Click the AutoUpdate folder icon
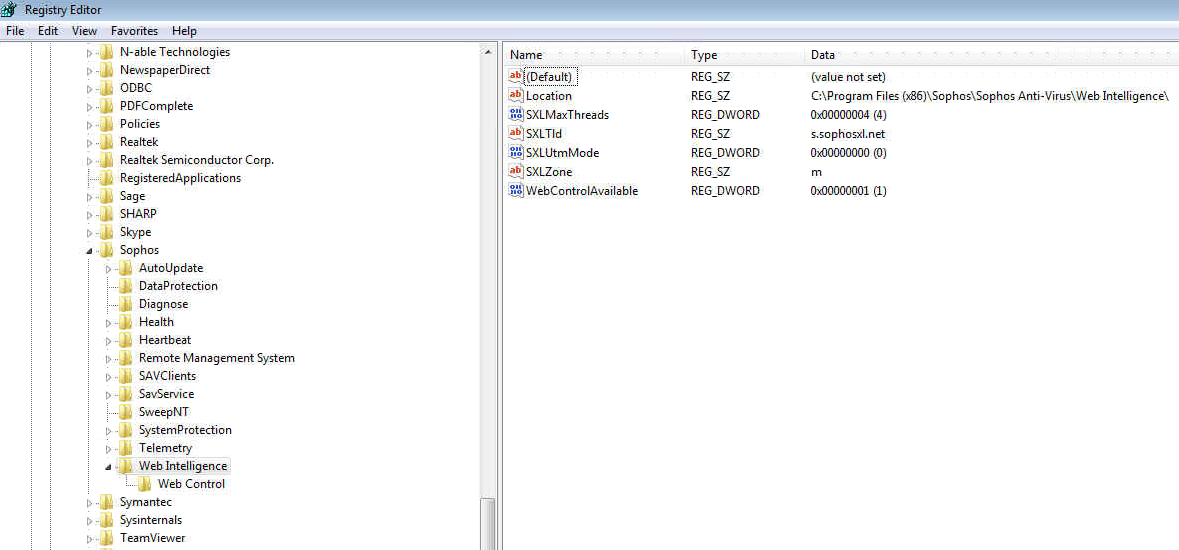 pyautogui.click(x=126, y=268)
